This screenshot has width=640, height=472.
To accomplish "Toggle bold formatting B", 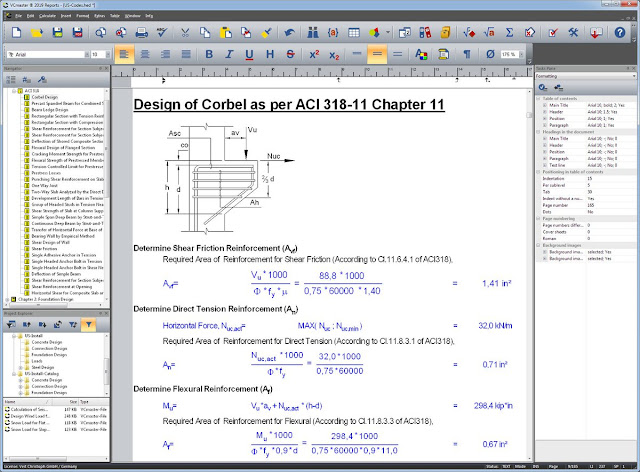I will click(x=209, y=54).
